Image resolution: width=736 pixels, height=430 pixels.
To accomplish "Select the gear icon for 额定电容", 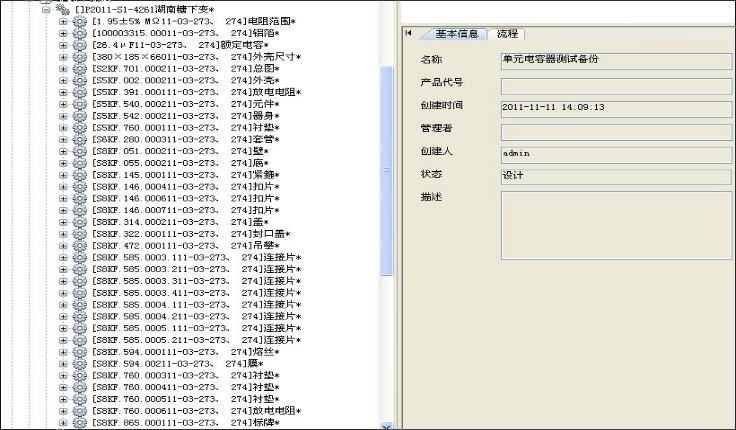I will [80, 45].
